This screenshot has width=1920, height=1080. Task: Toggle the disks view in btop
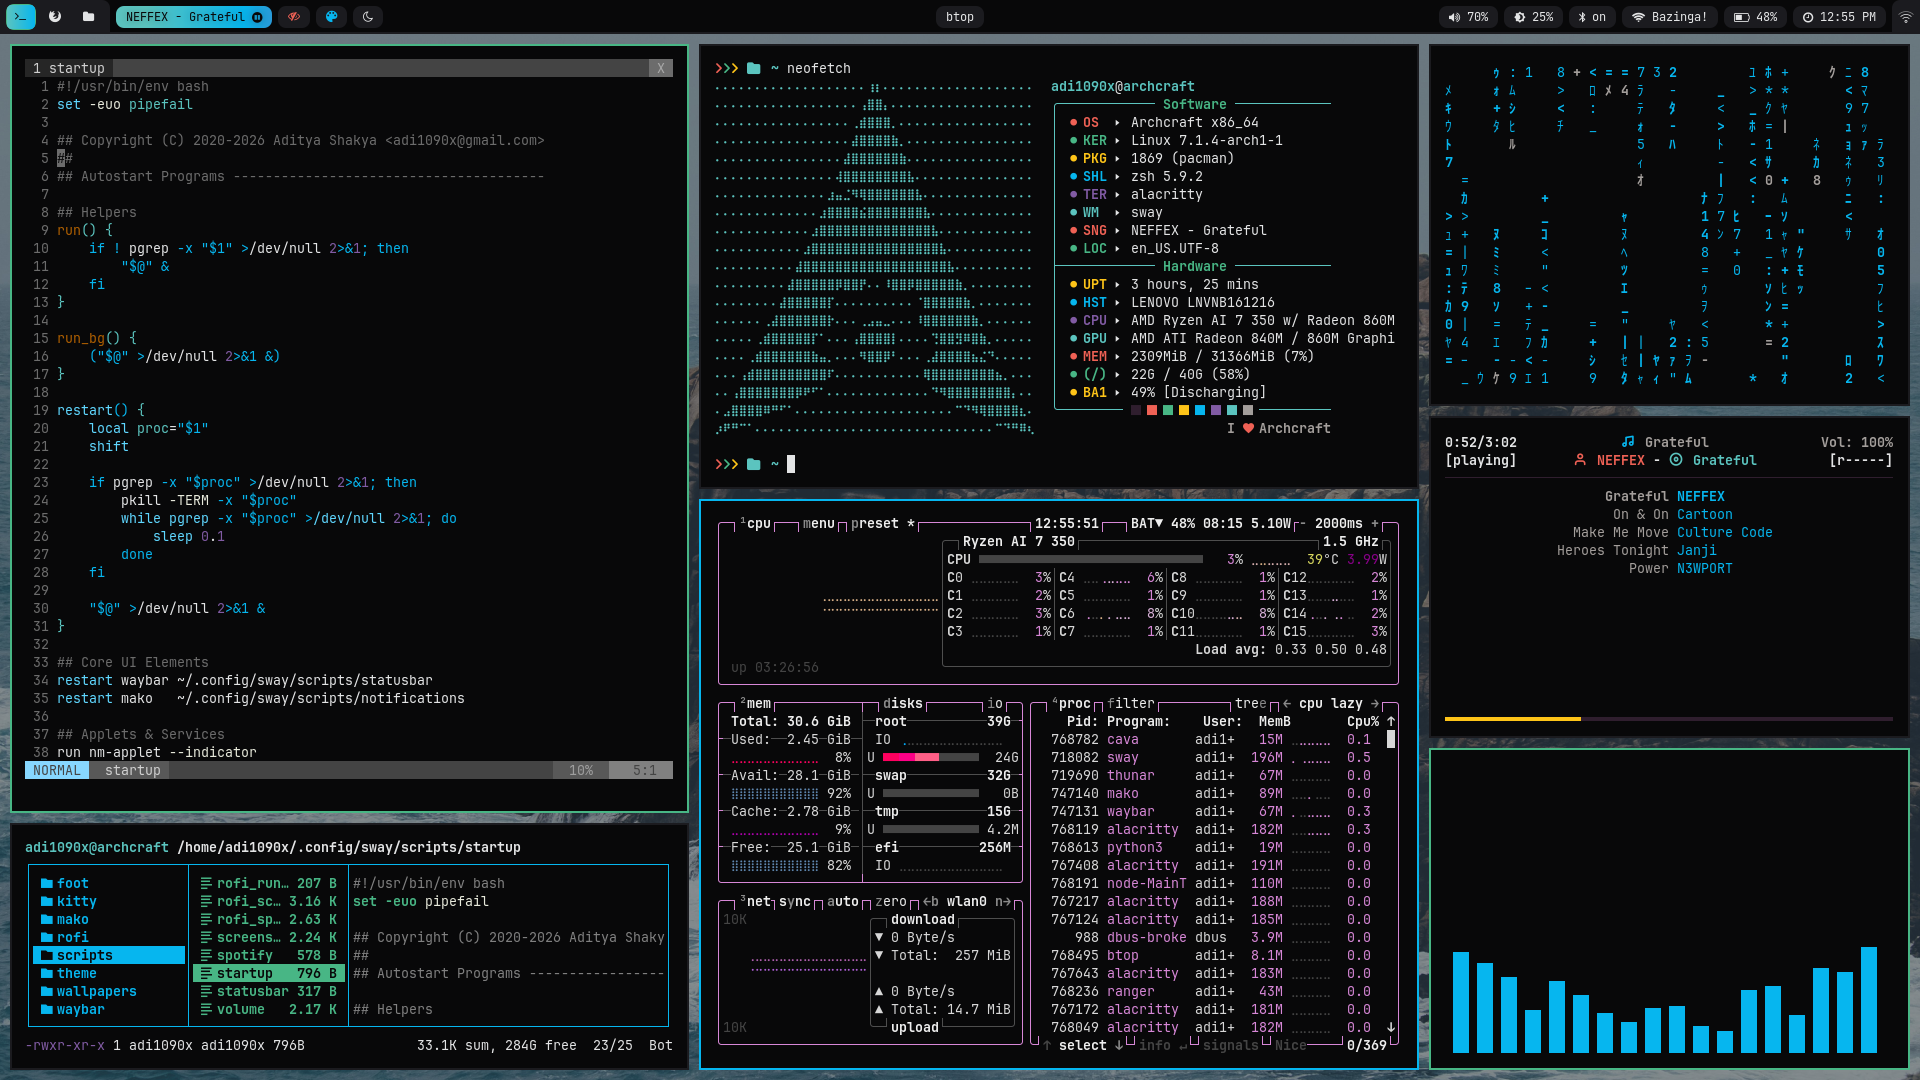(903, 703)
